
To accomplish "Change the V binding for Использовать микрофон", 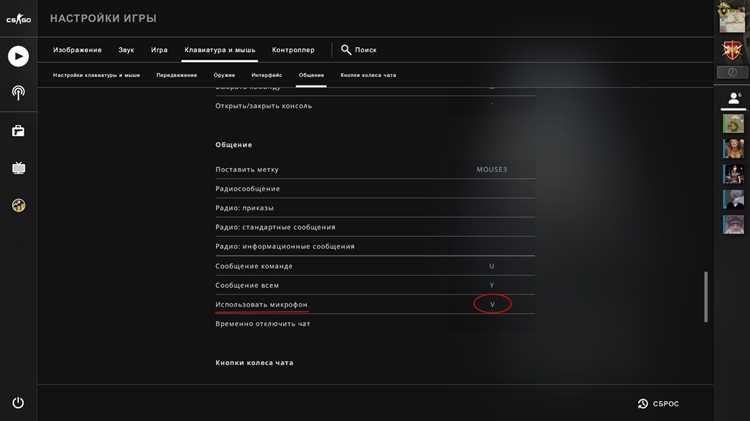I will point(492,304).
